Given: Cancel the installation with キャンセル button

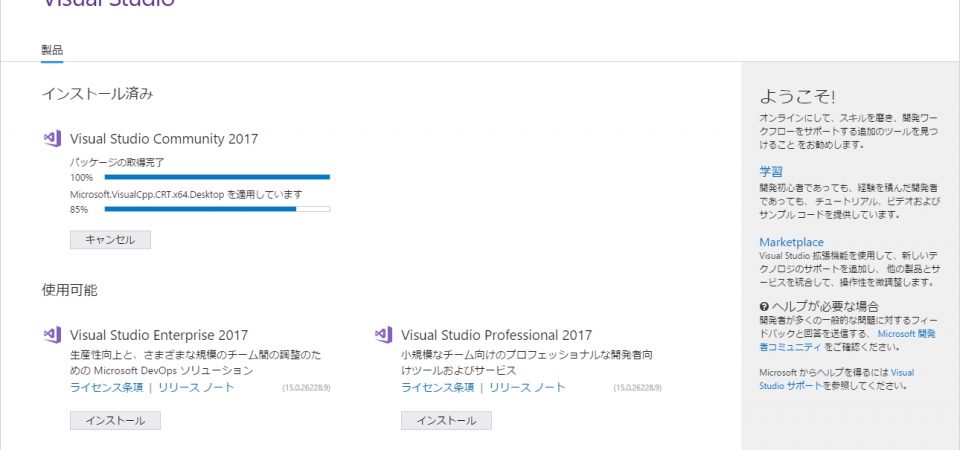Looking at the screenshot, I should click(110, 239).
